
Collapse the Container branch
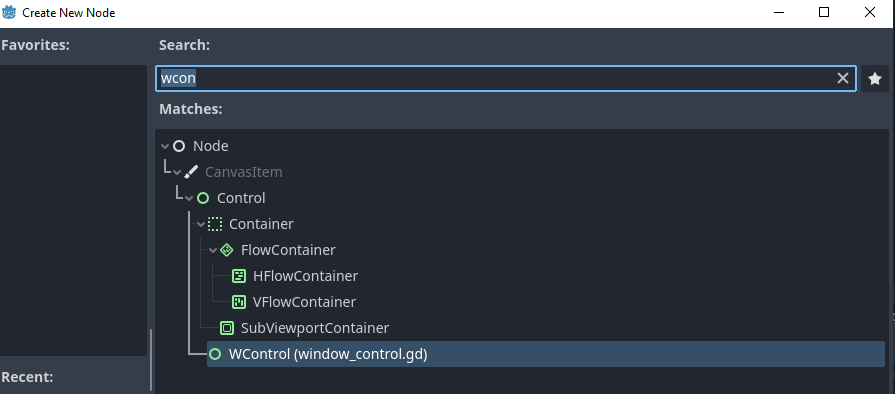(x=201, y=224)
